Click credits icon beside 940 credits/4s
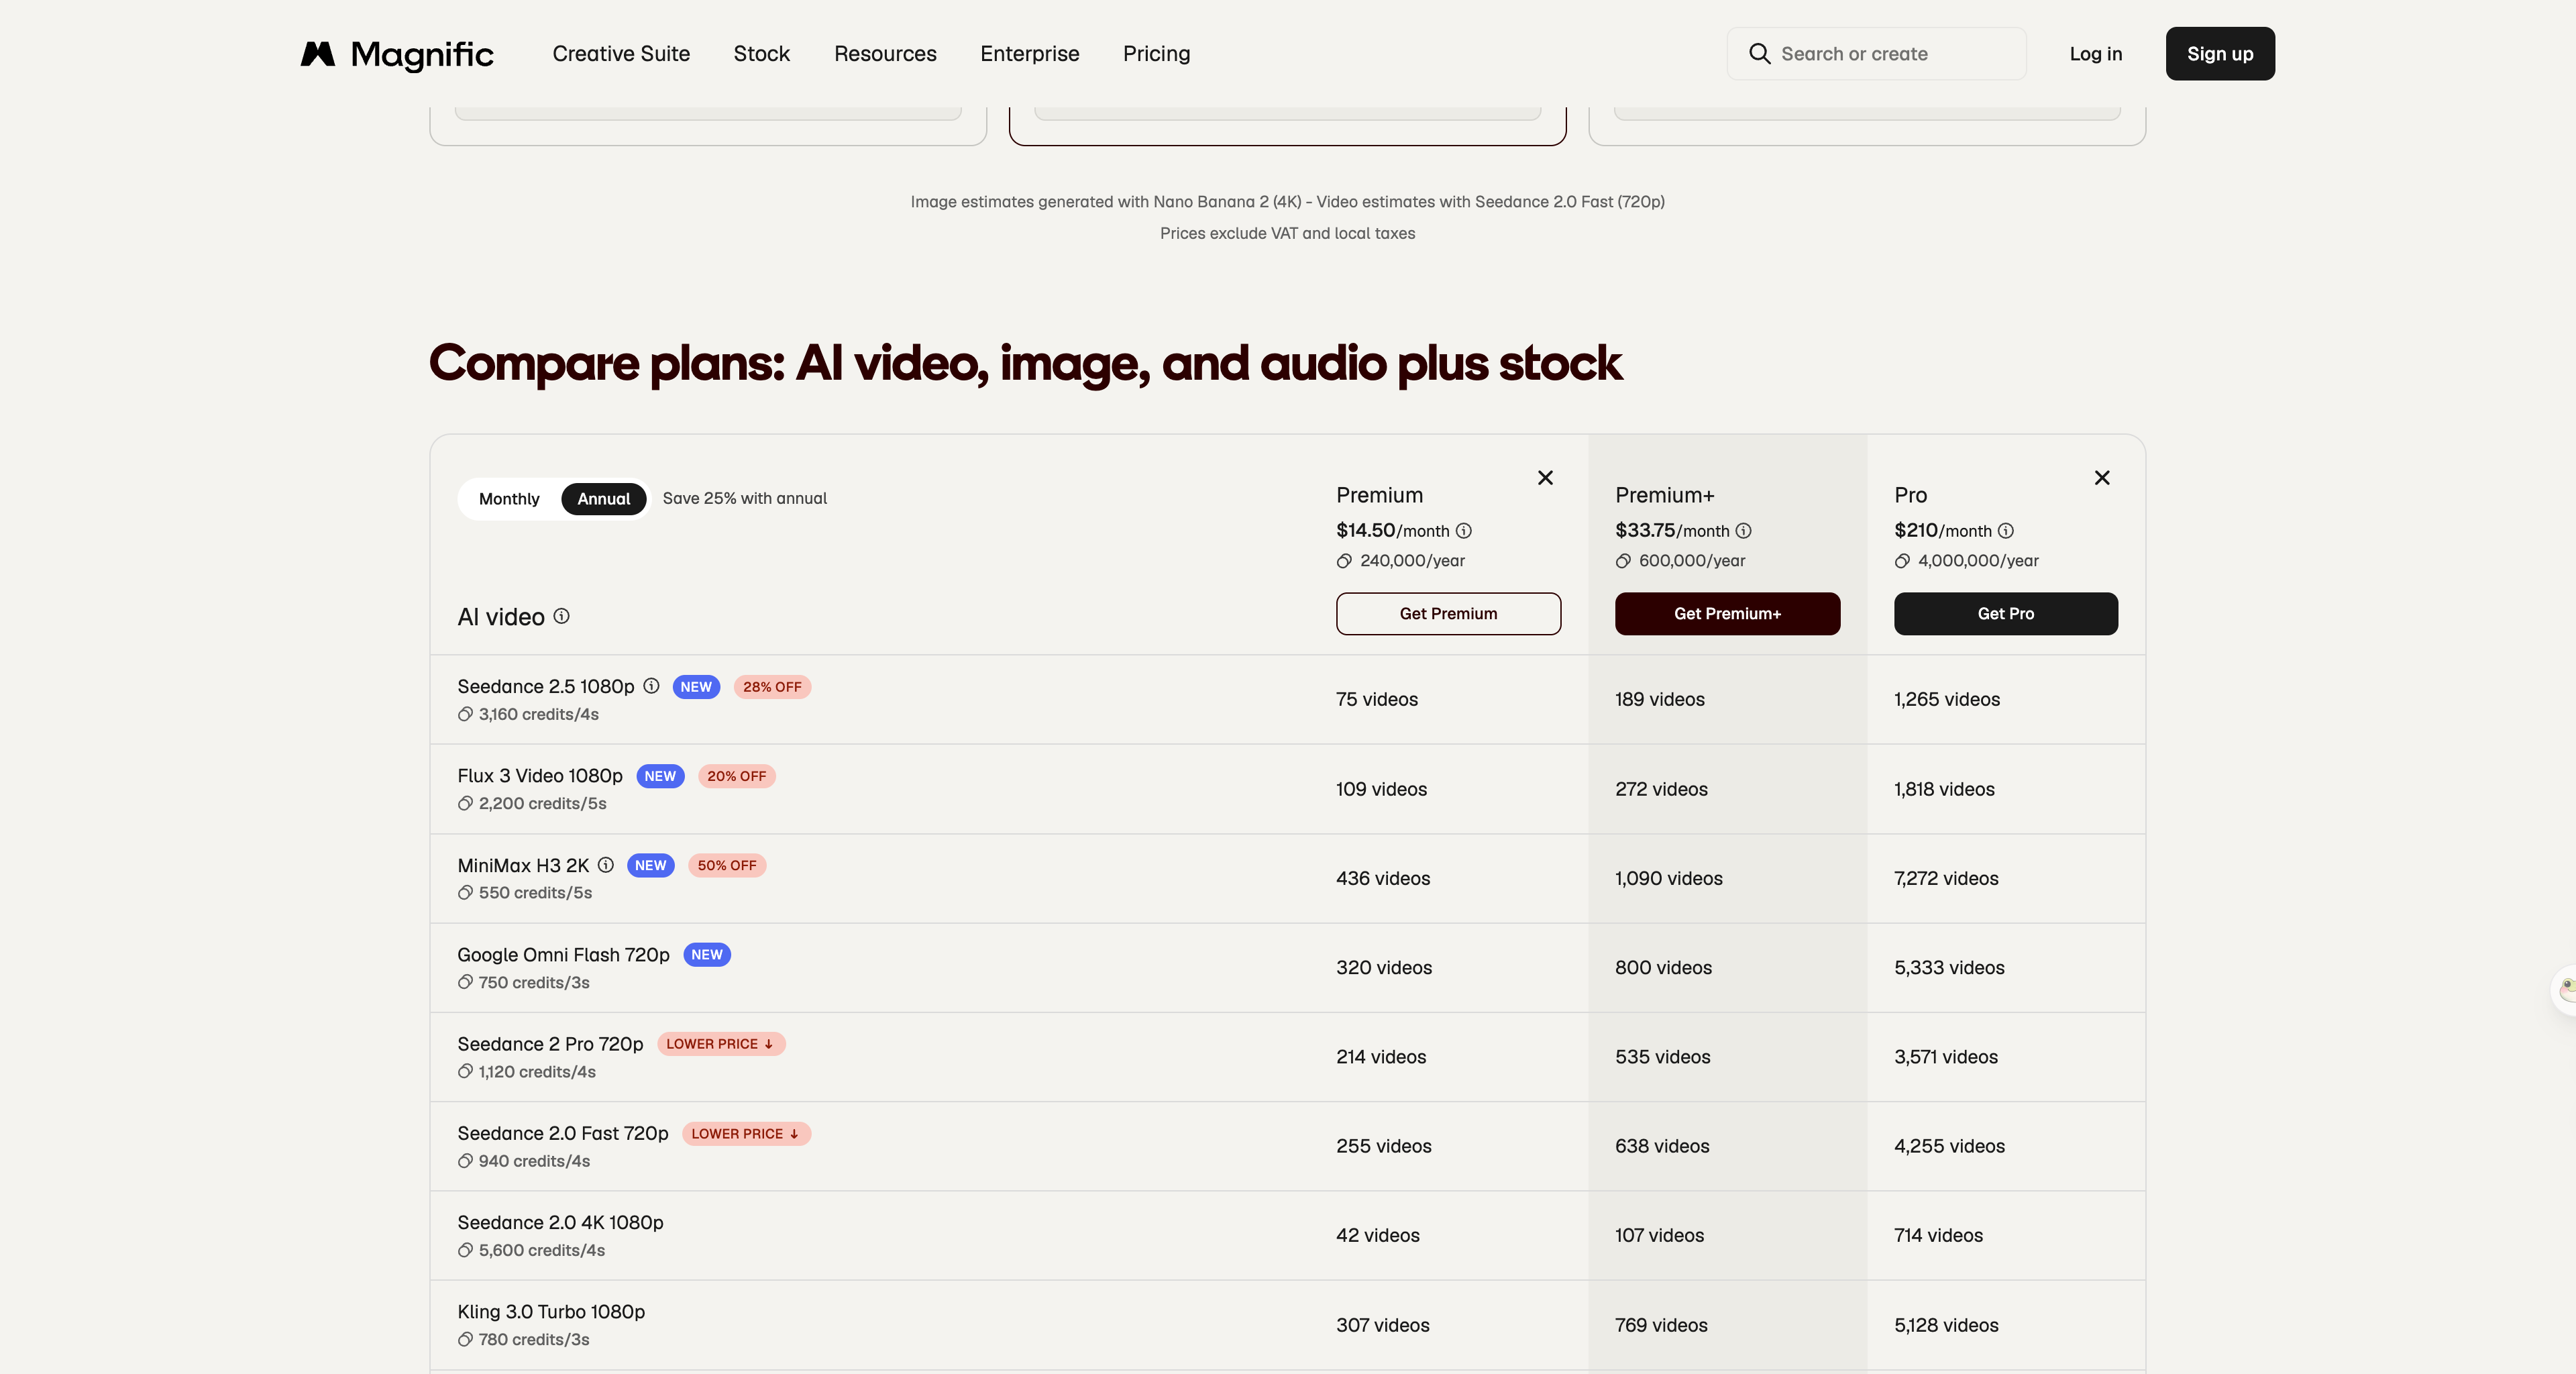Viewport: 2576px width, 1374px height. click(465, 1161)
